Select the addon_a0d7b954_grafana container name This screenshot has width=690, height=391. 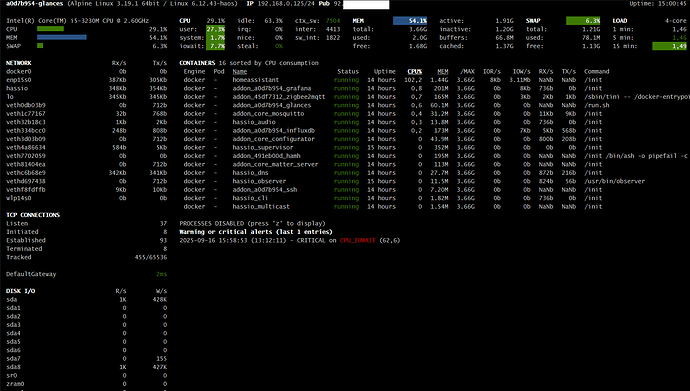pyautogui.click(x=272, y=88)
